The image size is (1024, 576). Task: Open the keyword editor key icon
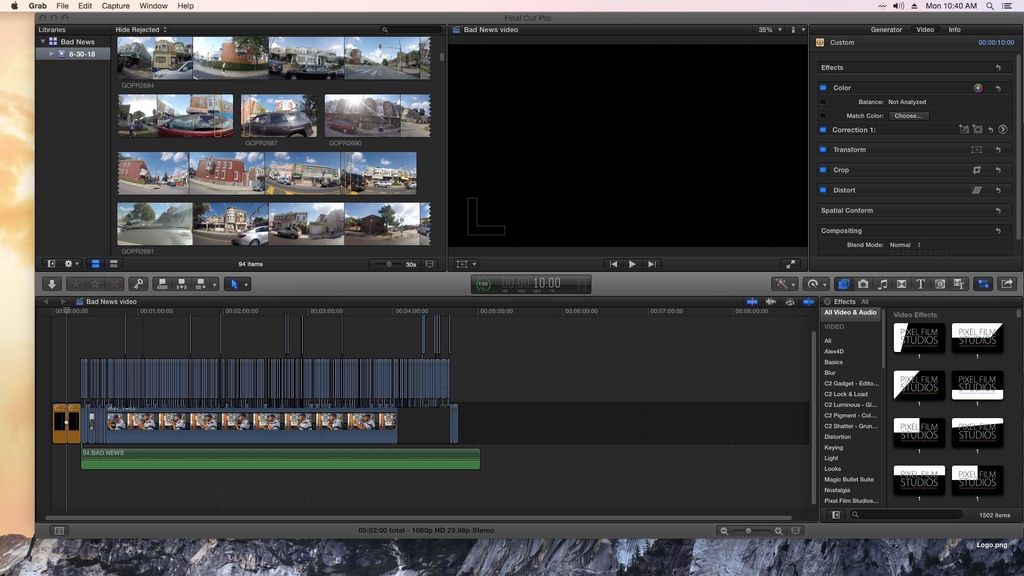[138, 284]
